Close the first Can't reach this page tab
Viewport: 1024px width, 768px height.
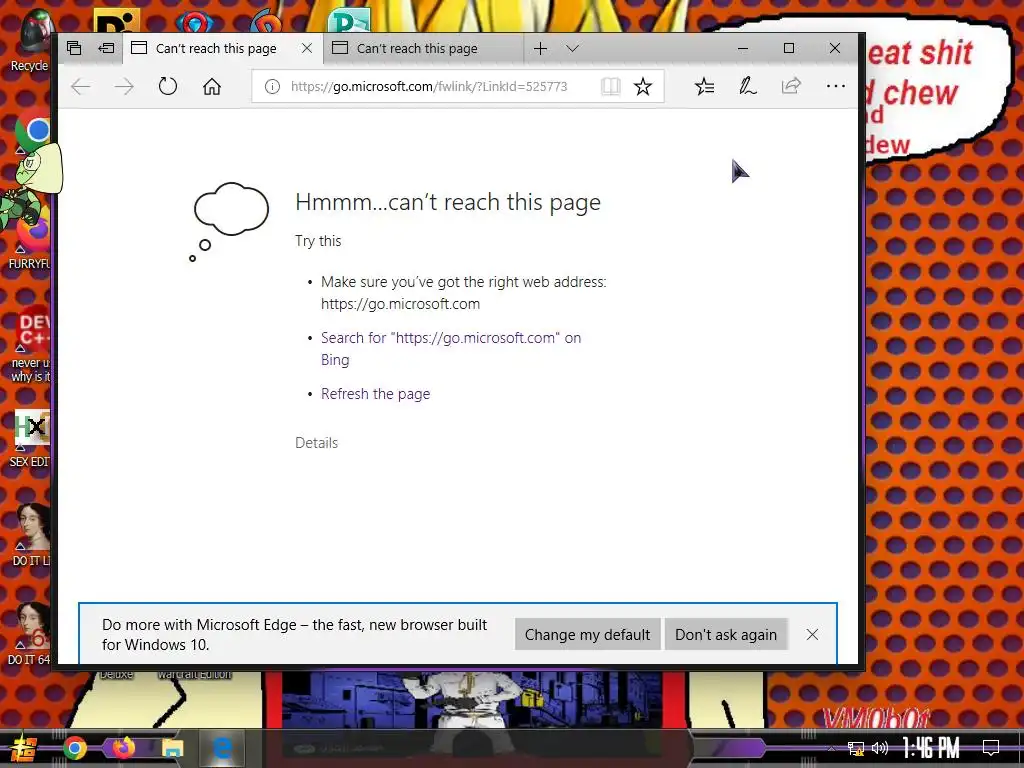coord(306,48)
